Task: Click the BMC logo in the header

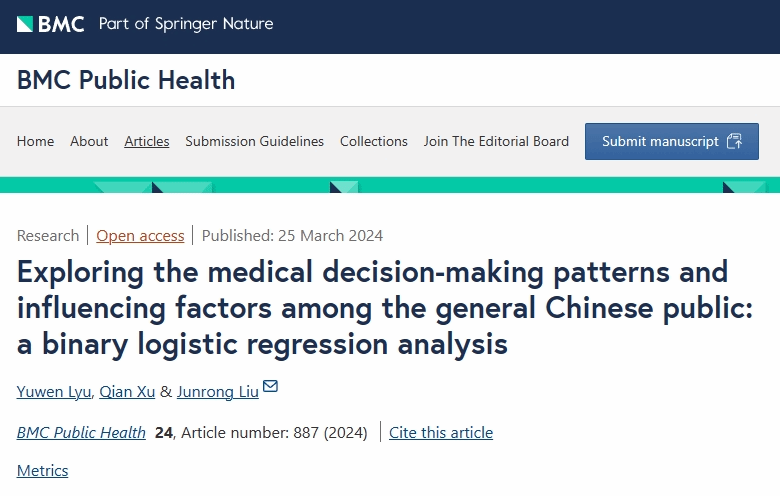Action: point(50,24)
